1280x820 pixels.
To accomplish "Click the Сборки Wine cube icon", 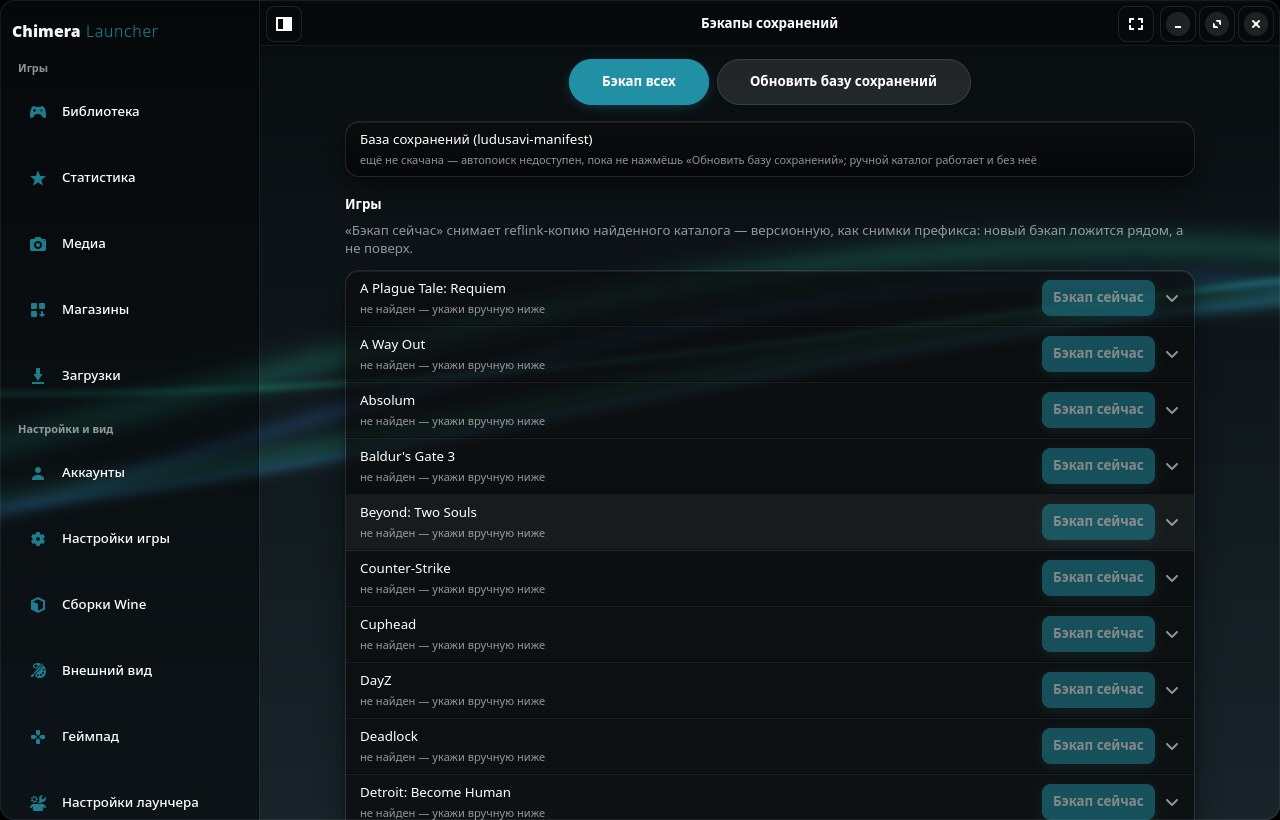I will tap(38, 605).
